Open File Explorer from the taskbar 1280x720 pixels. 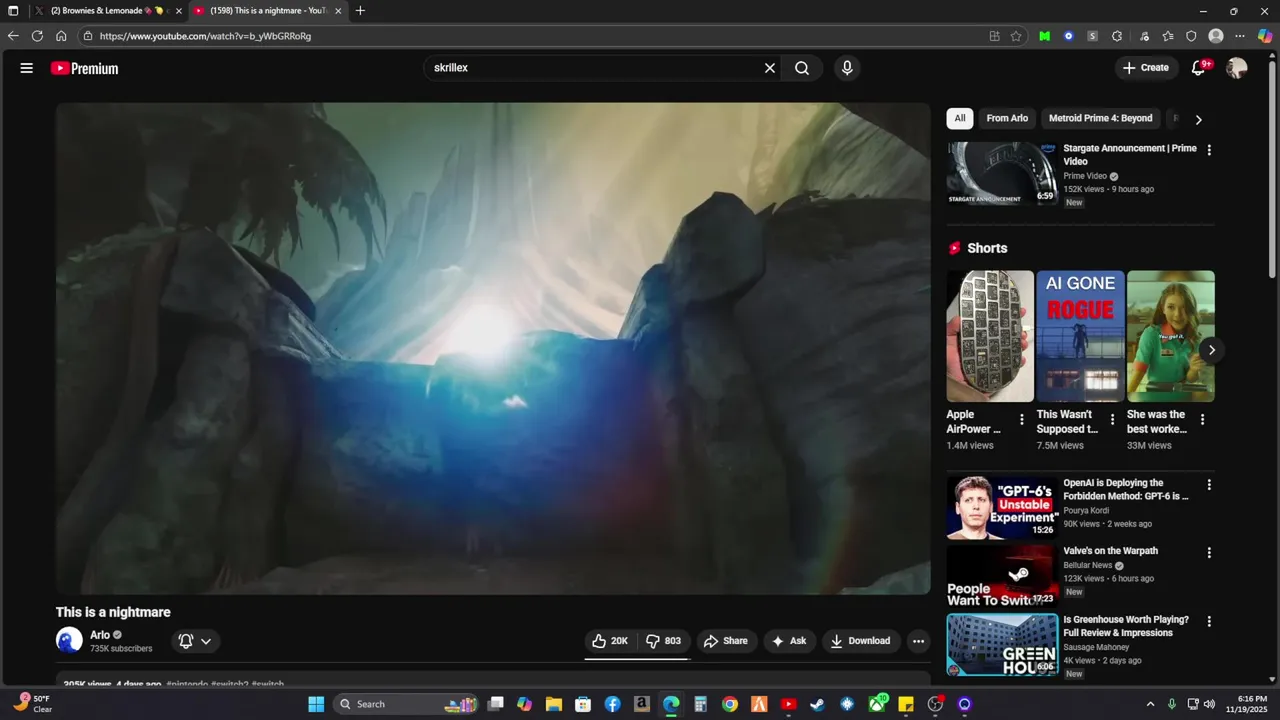(x=553, y=704)
